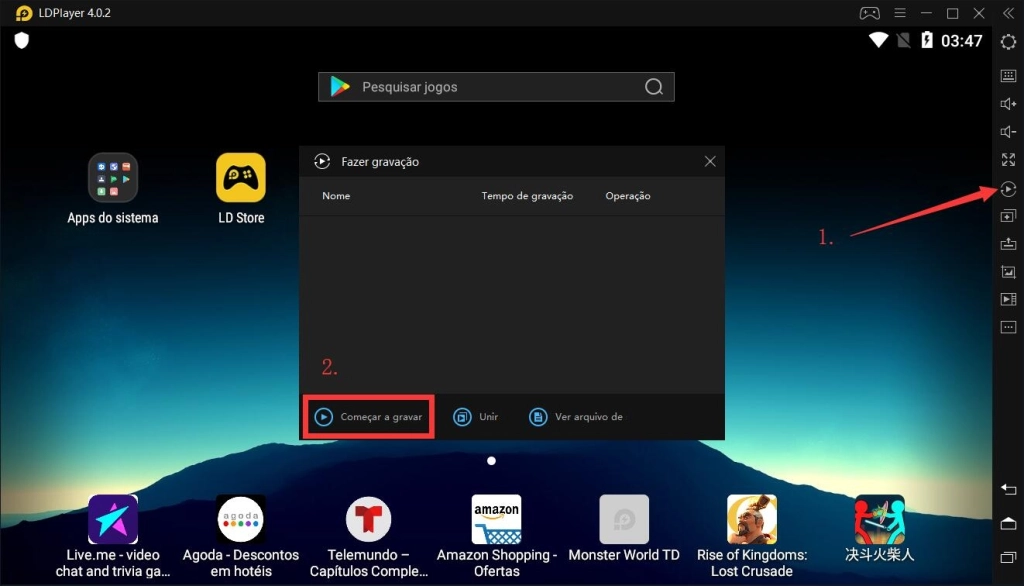The image size is (1024, 586).
Task: Collapse the sidebar with double chevron
Action: click(1008, 13)
